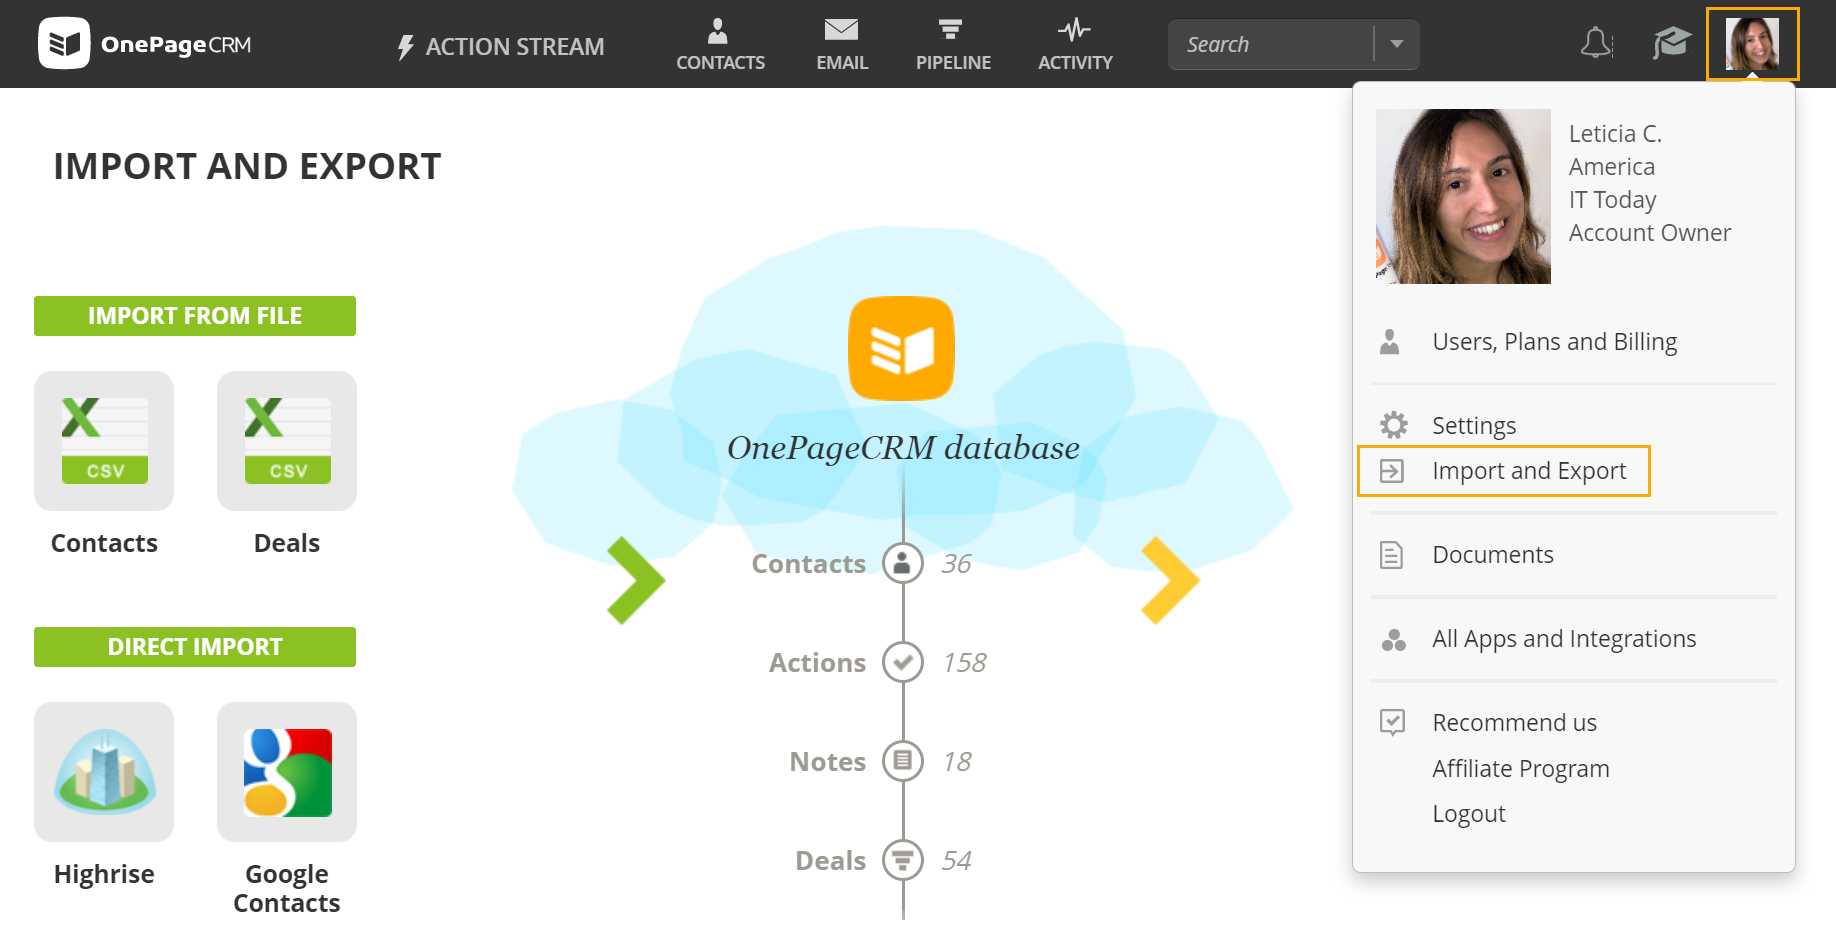This screenshot has width=1836, height=935.
Task: Import Contacts from CSV file icon
Action: tap(104, 441)
